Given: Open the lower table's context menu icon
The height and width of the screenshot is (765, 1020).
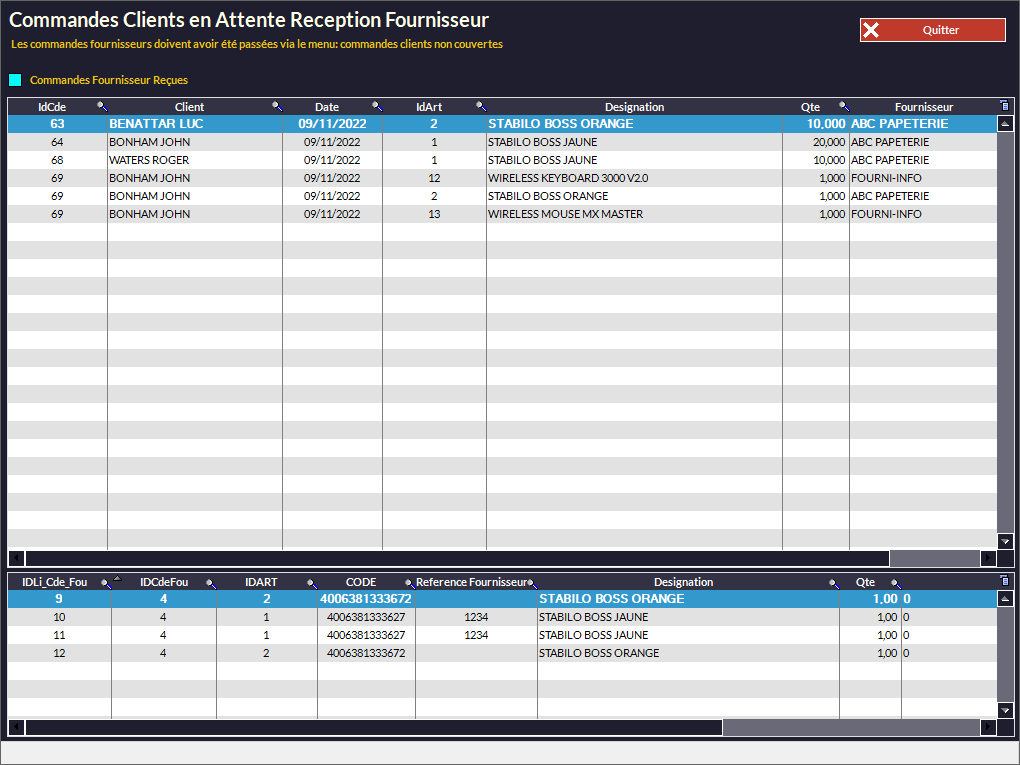Looking at the screenshot, I should point(1005,581).
